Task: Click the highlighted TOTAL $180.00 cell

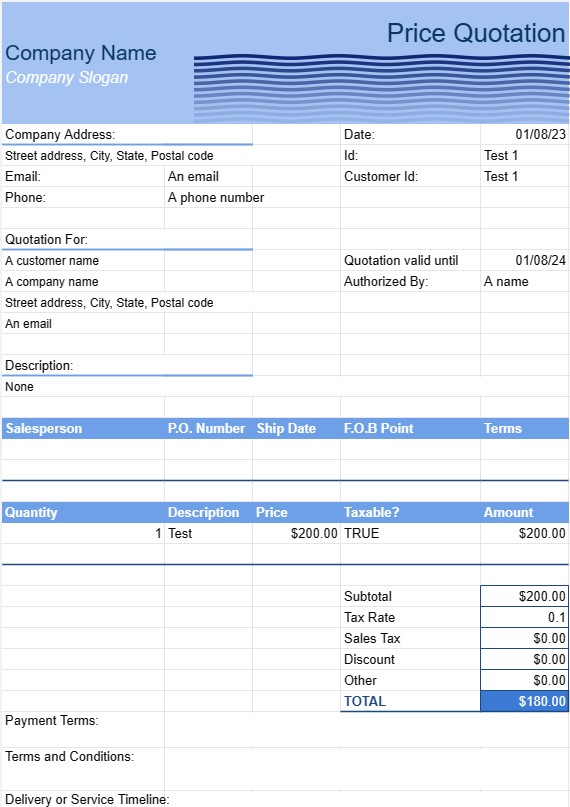Action: 525,701
